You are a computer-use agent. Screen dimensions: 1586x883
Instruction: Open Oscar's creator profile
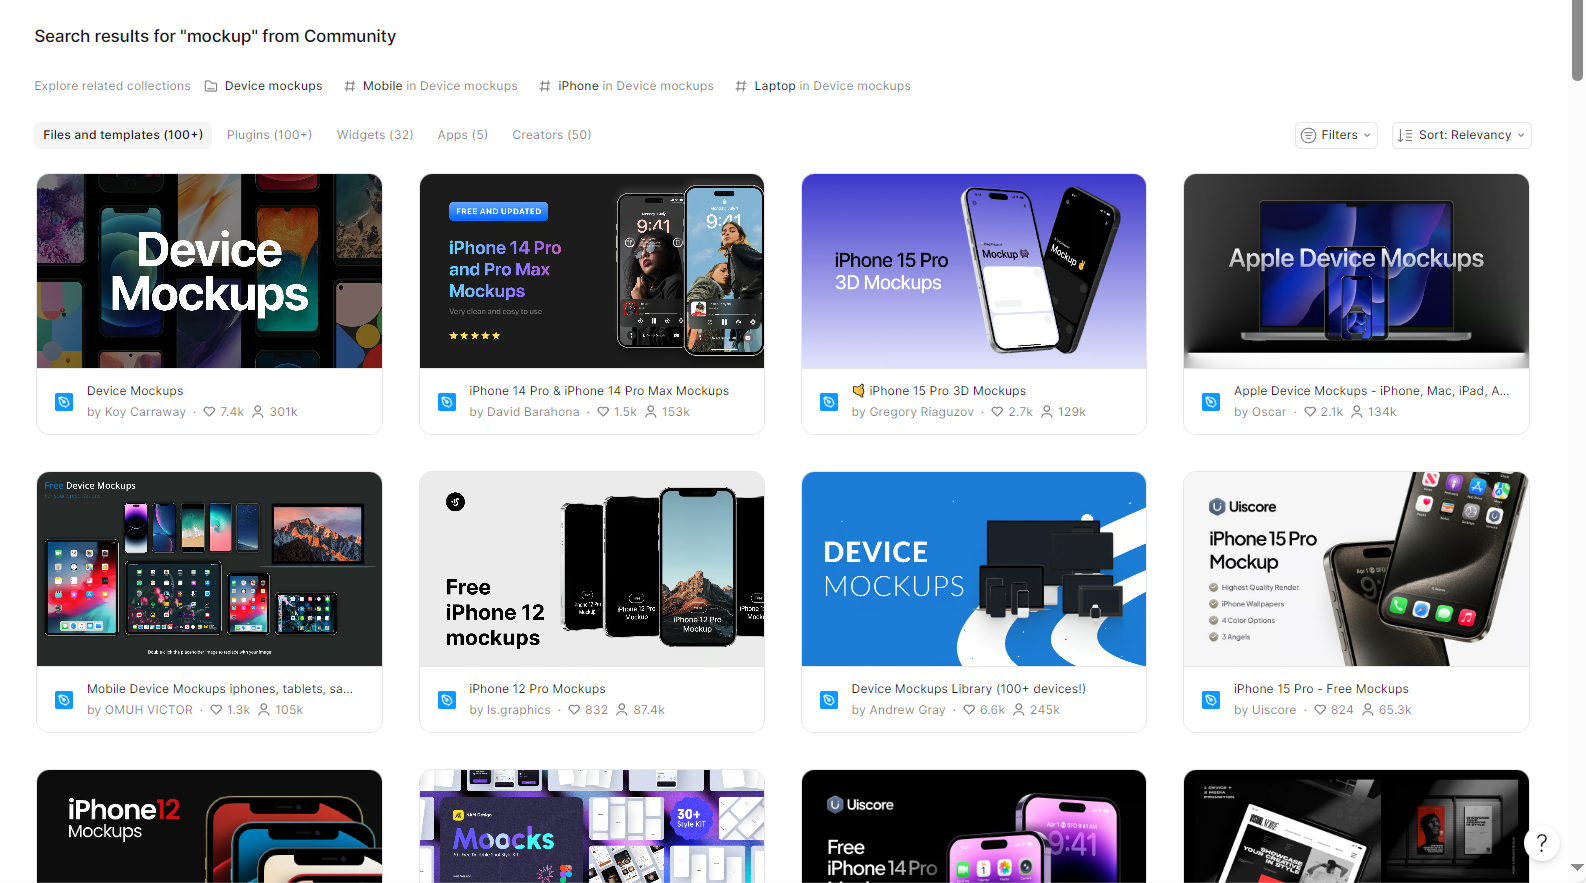(1269, 412)
